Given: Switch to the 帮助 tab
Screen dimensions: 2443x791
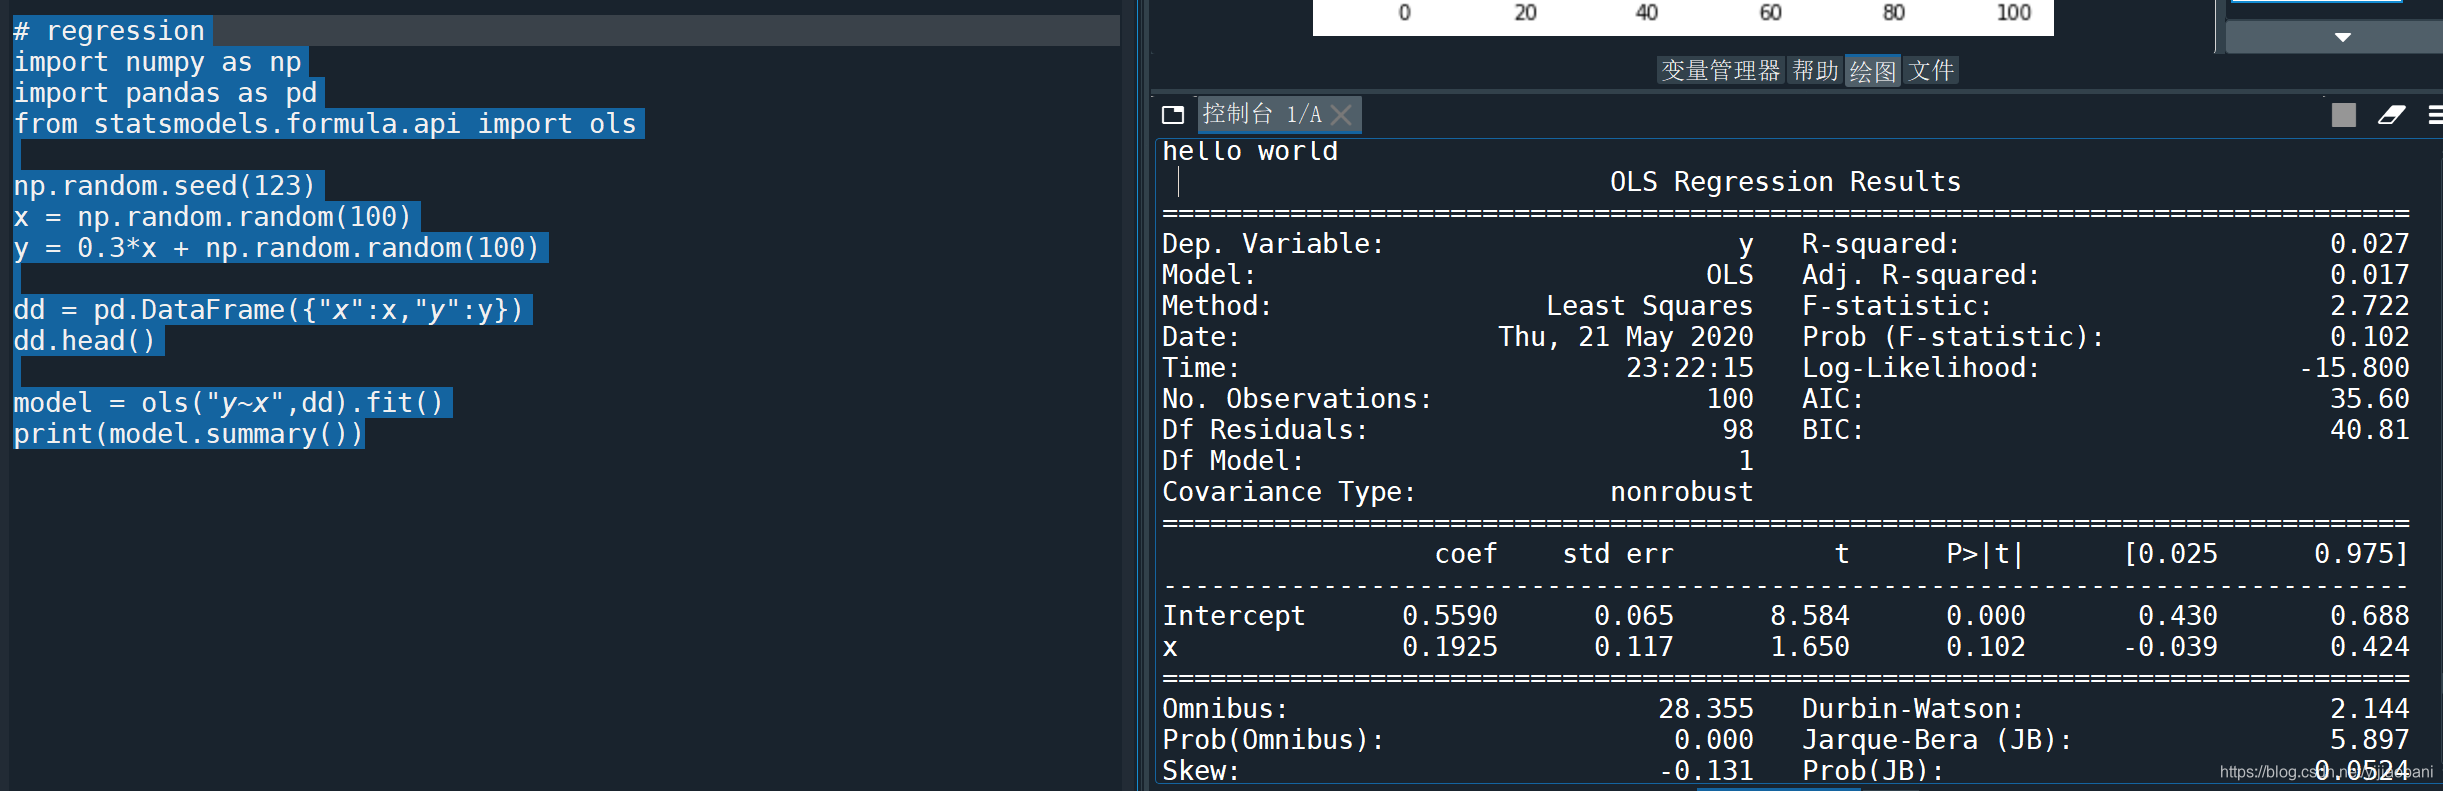Looking at the screenshot, I should tap(1815, 71).
